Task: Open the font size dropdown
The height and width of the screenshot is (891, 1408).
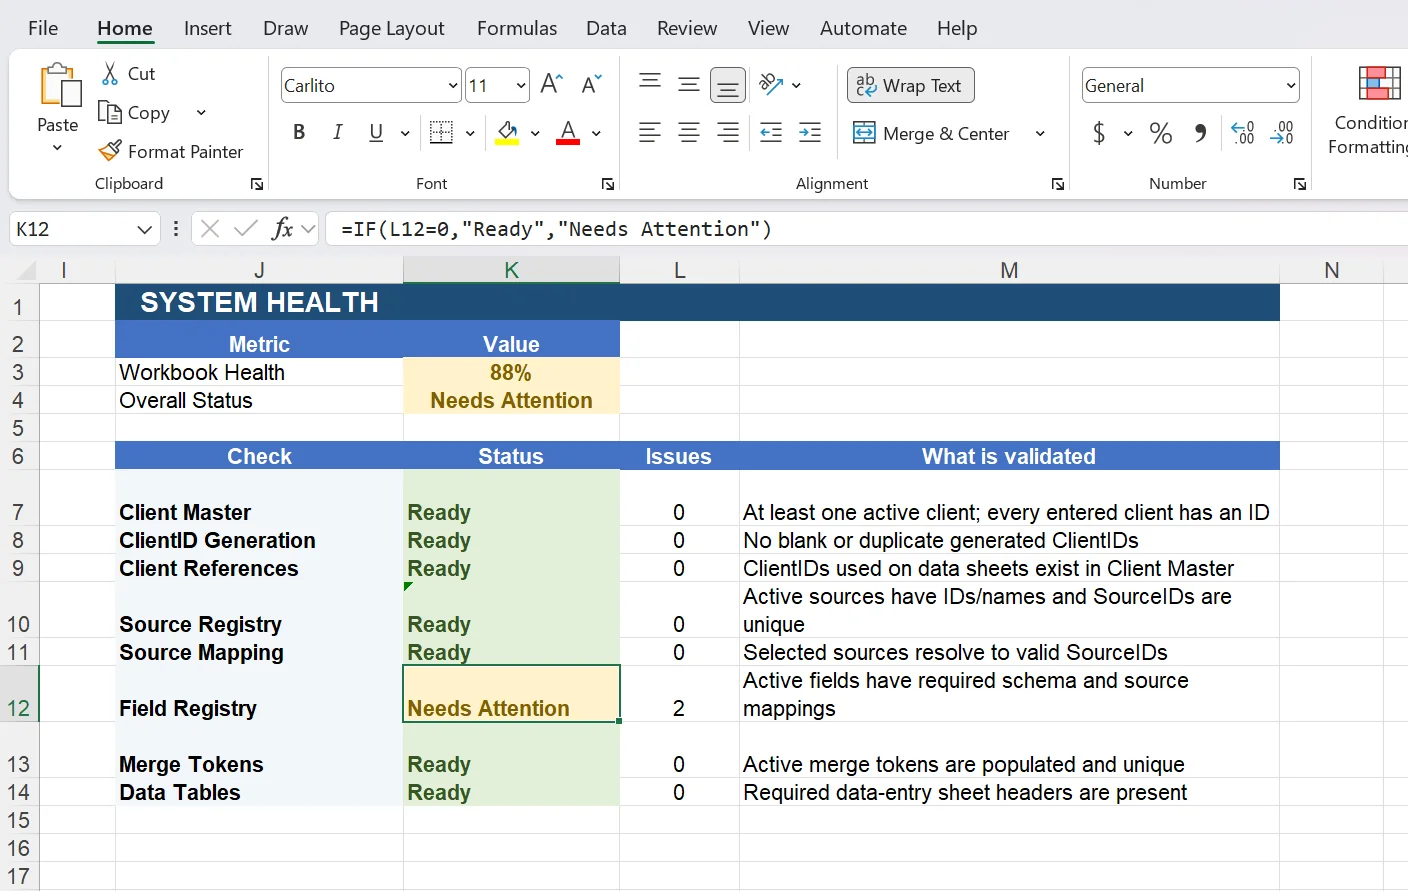Action: pos(521,85)
